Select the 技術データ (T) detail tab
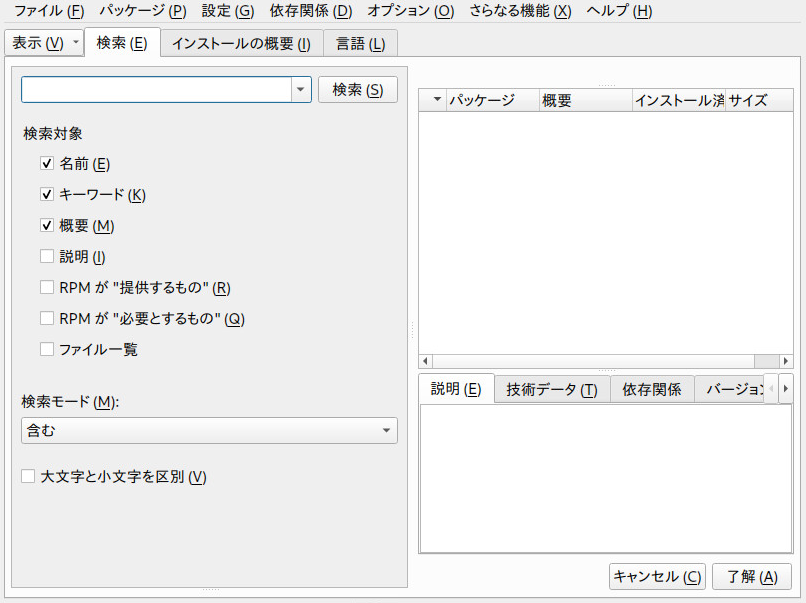 552,390
